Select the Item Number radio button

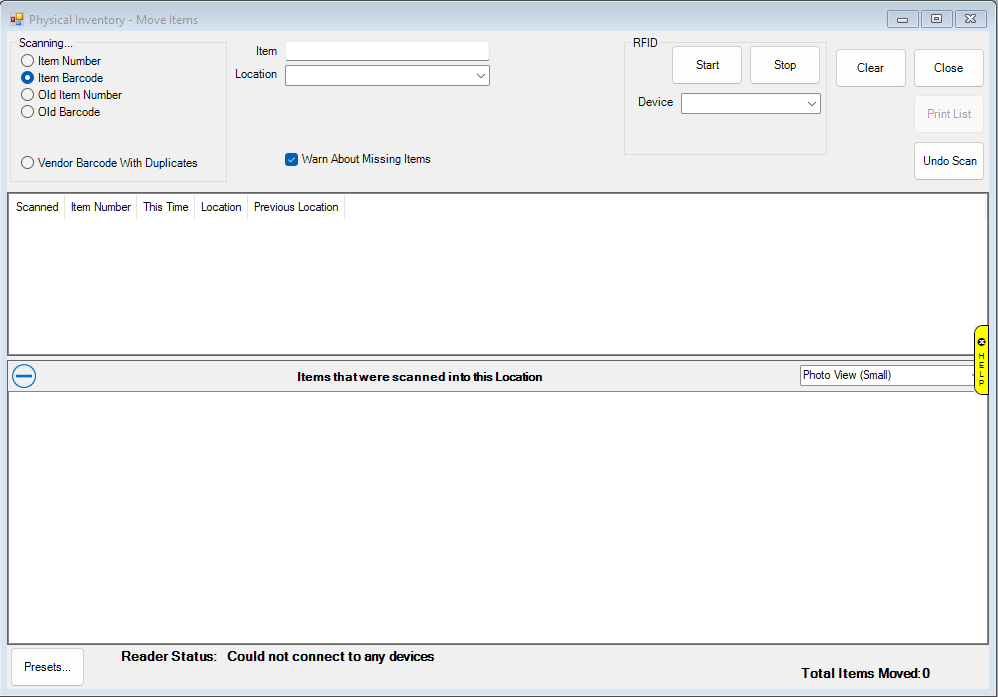pos(28,61)
